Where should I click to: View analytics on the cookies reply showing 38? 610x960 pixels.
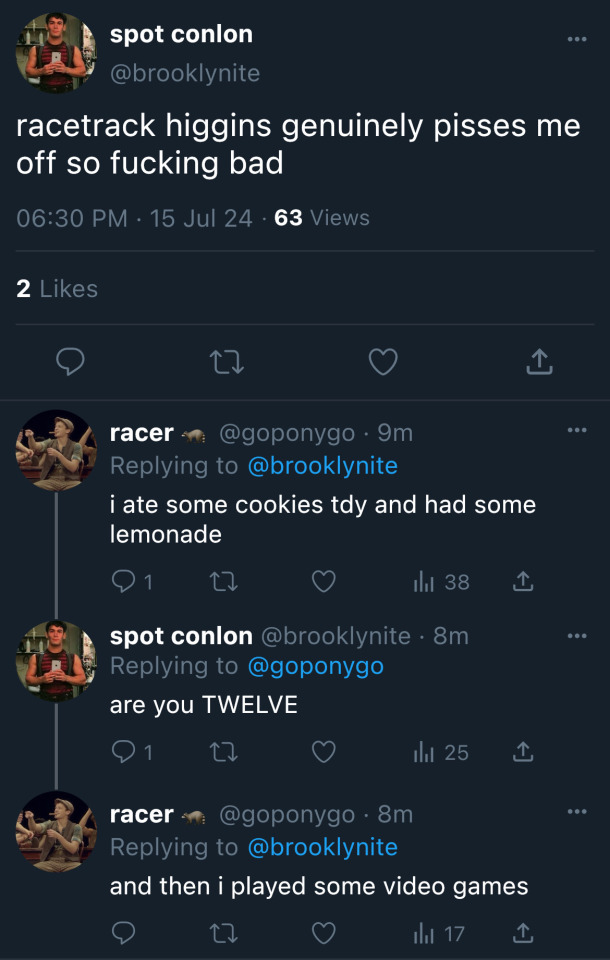(x=441, y=582)
